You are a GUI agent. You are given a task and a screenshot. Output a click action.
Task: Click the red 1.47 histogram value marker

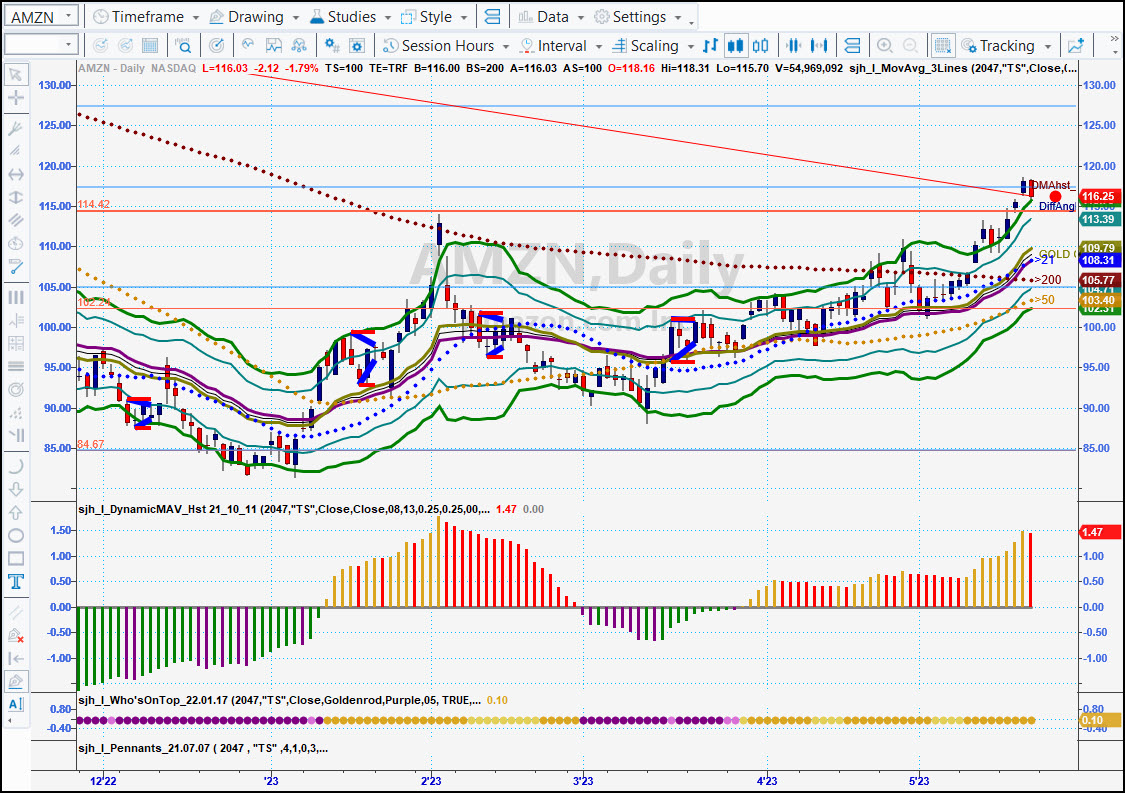click(1100, 532)
